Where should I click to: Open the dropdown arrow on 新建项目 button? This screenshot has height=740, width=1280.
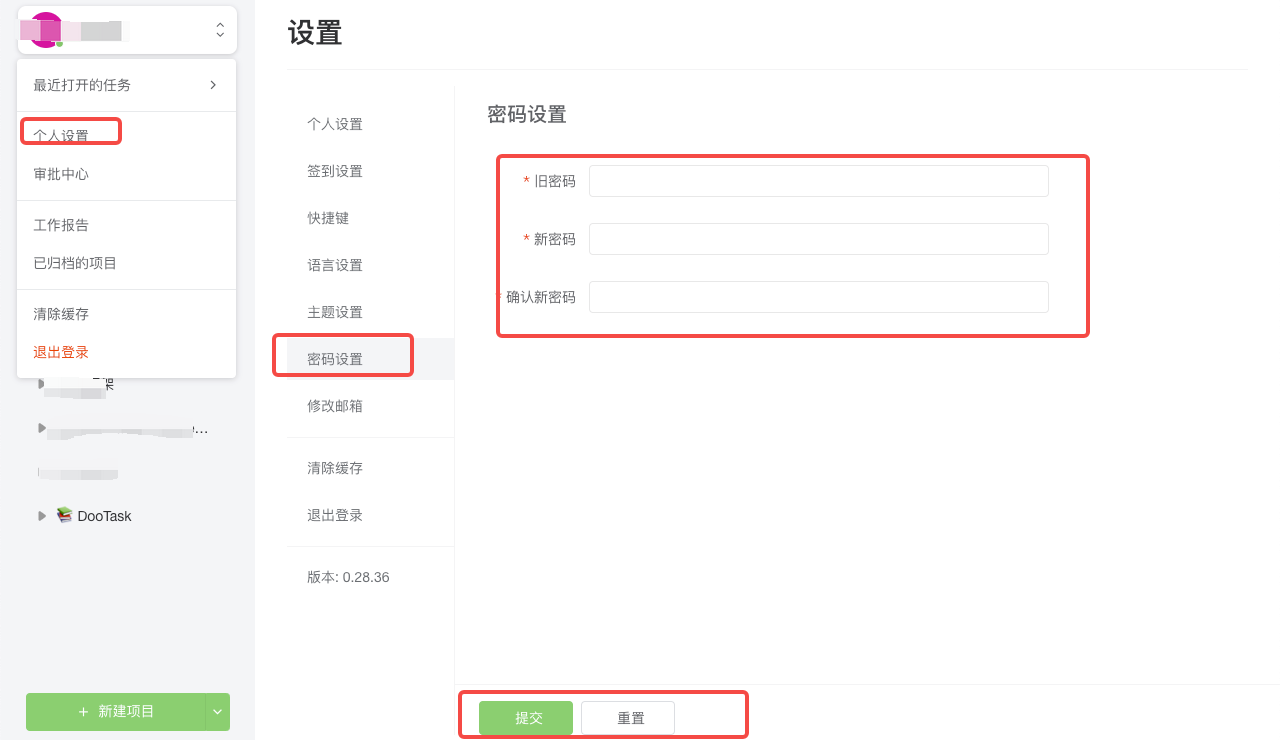(217, 712)
